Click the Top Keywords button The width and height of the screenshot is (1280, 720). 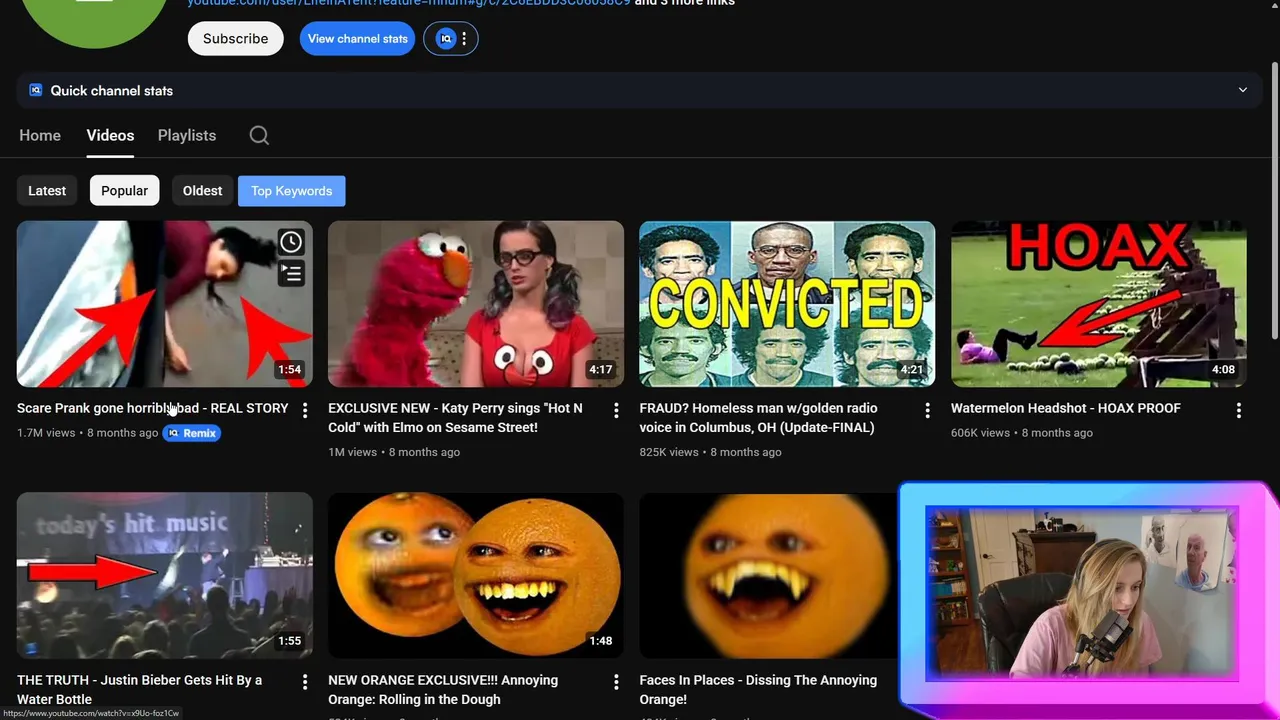(292, 191)
